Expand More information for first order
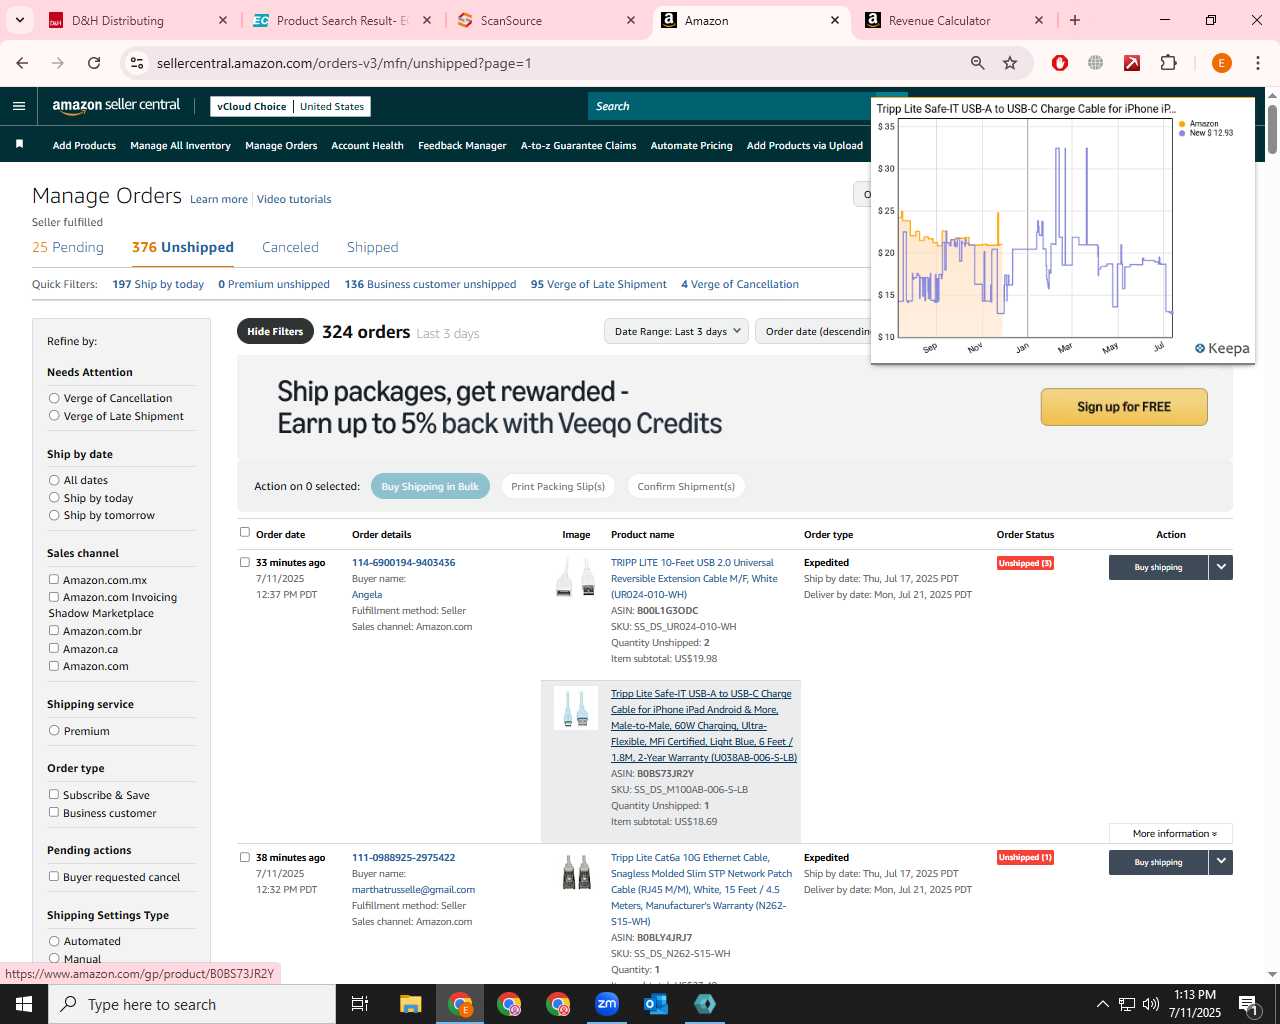The height and width of the screenshot is (1024, 1280). coord(1171,833)
